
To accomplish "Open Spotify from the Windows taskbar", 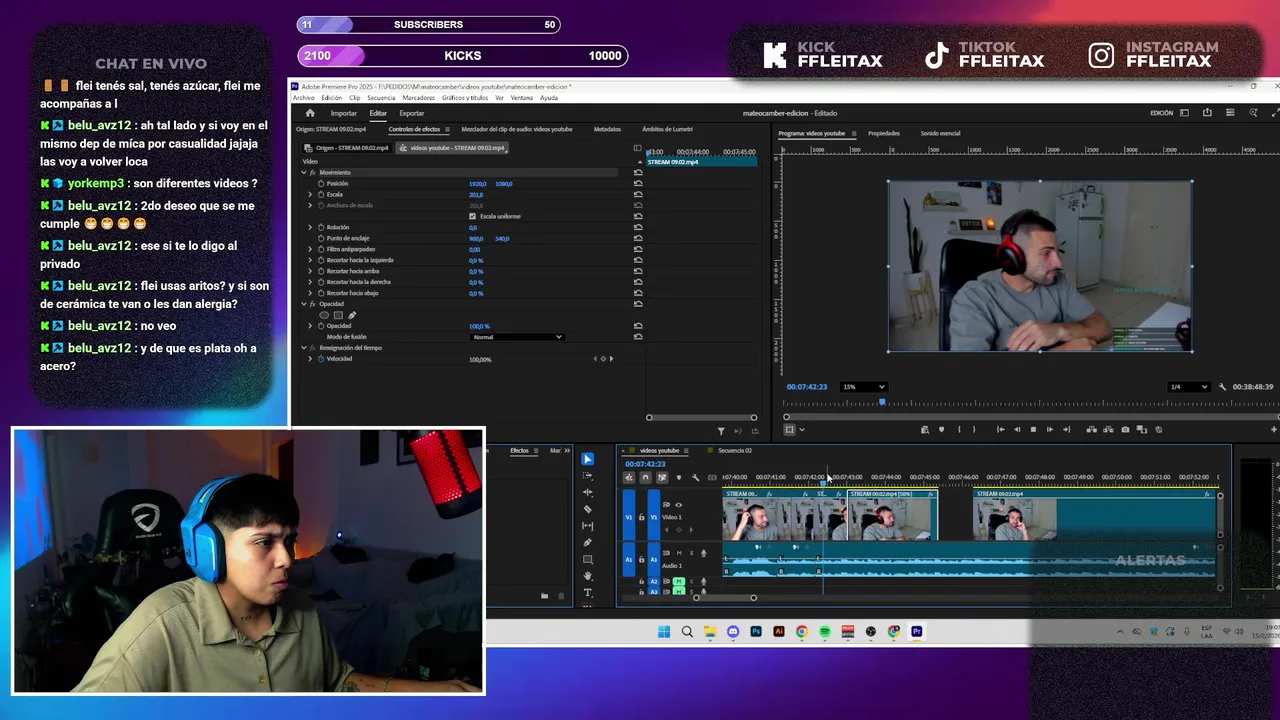I will pyautogui.click(x=825, y=631).
